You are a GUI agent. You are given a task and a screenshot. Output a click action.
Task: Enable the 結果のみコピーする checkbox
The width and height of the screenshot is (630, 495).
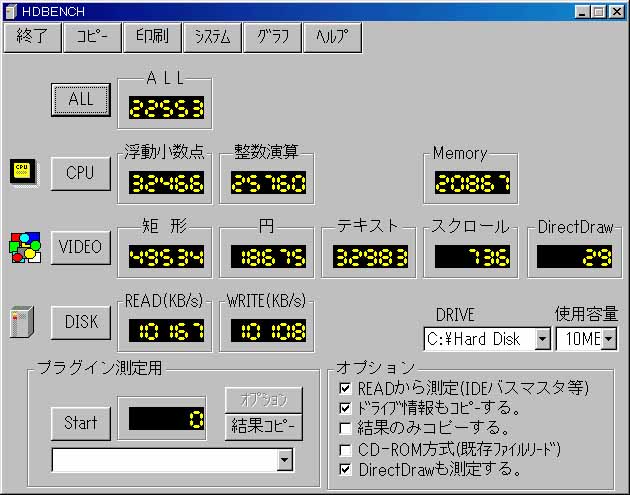point(346,428)
